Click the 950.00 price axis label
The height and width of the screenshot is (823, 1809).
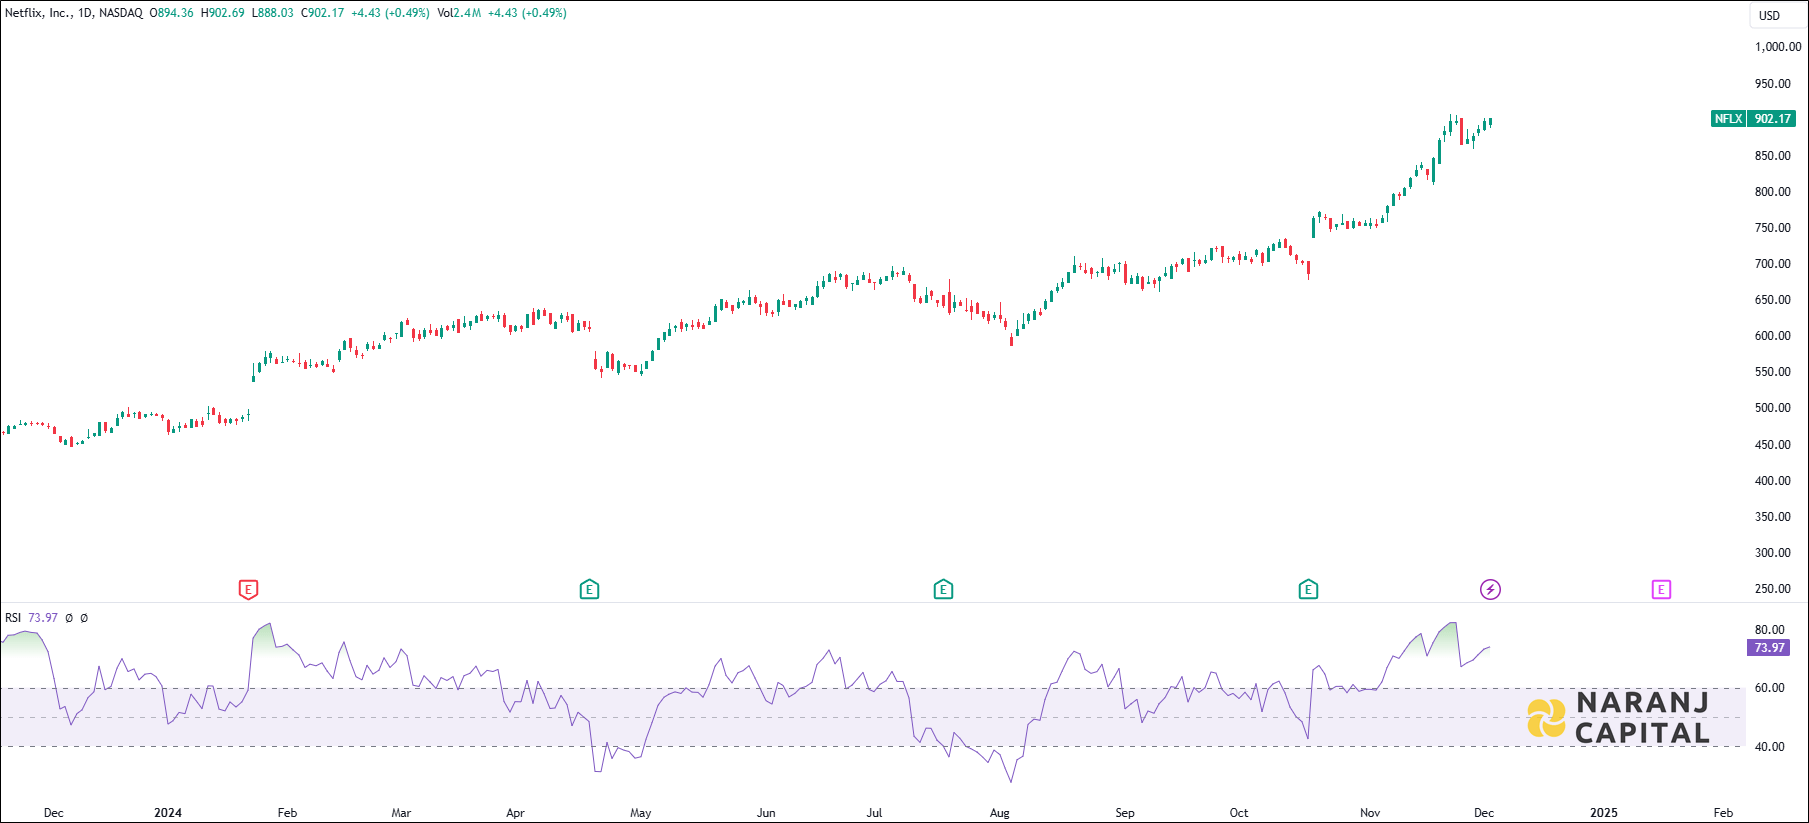(1773, 84)
